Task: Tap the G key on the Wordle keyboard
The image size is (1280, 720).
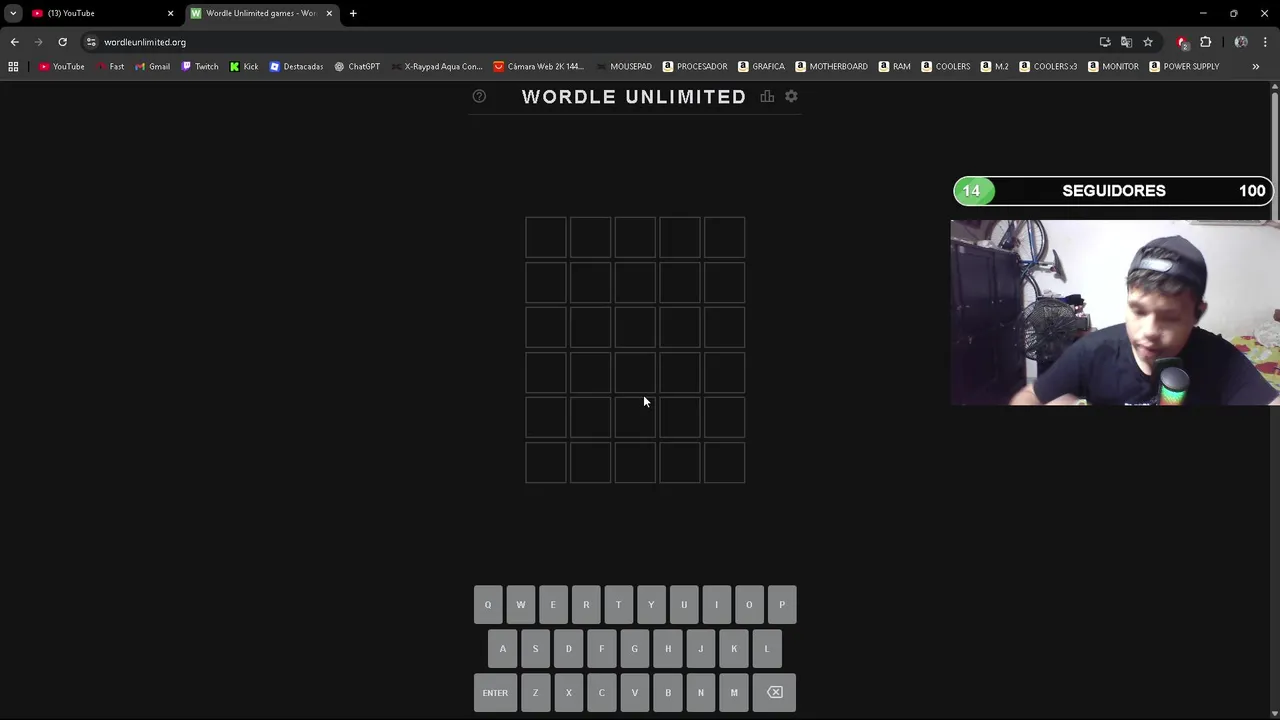Action: click(634, 648)
